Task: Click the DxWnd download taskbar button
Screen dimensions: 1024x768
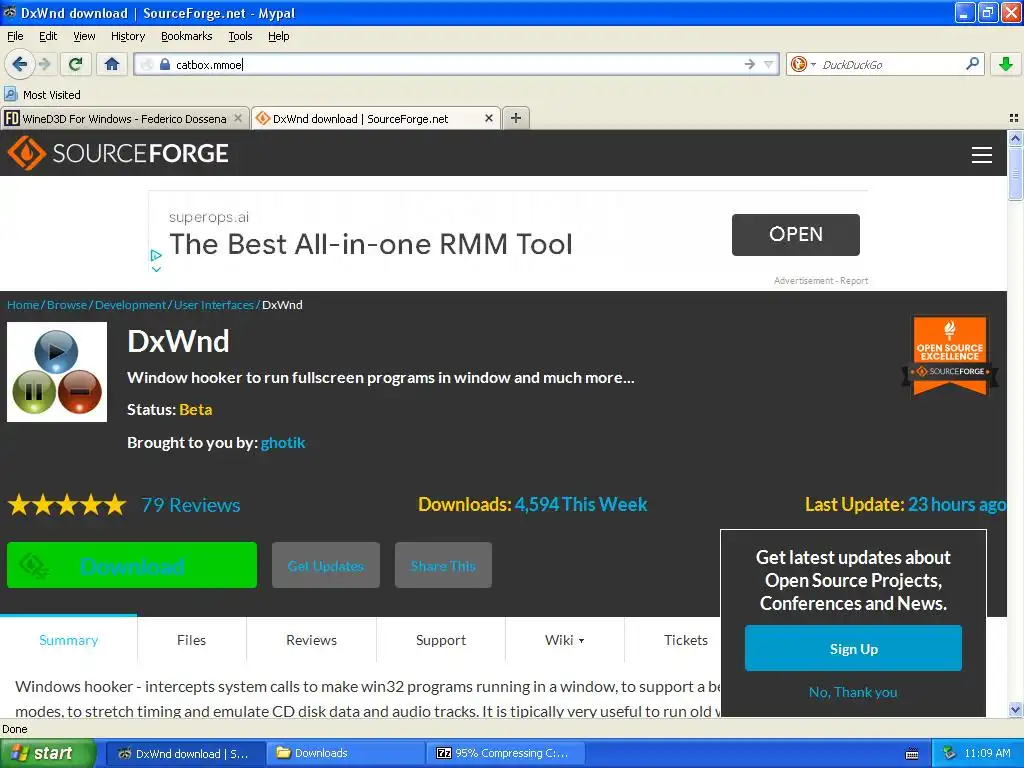Action: (185, 753)
